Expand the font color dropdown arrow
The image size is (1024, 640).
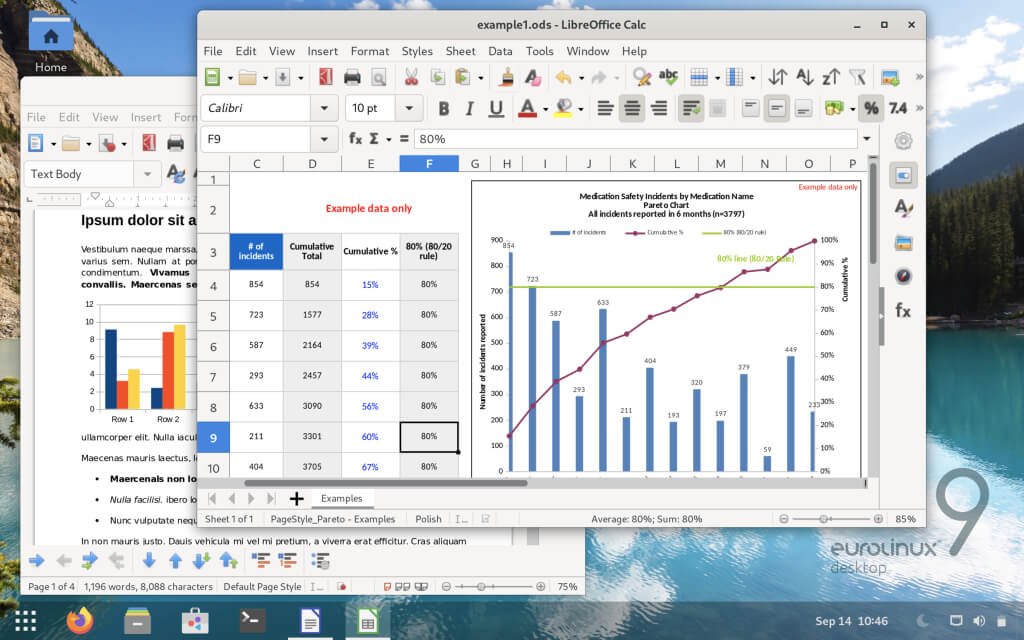(544, 108)
